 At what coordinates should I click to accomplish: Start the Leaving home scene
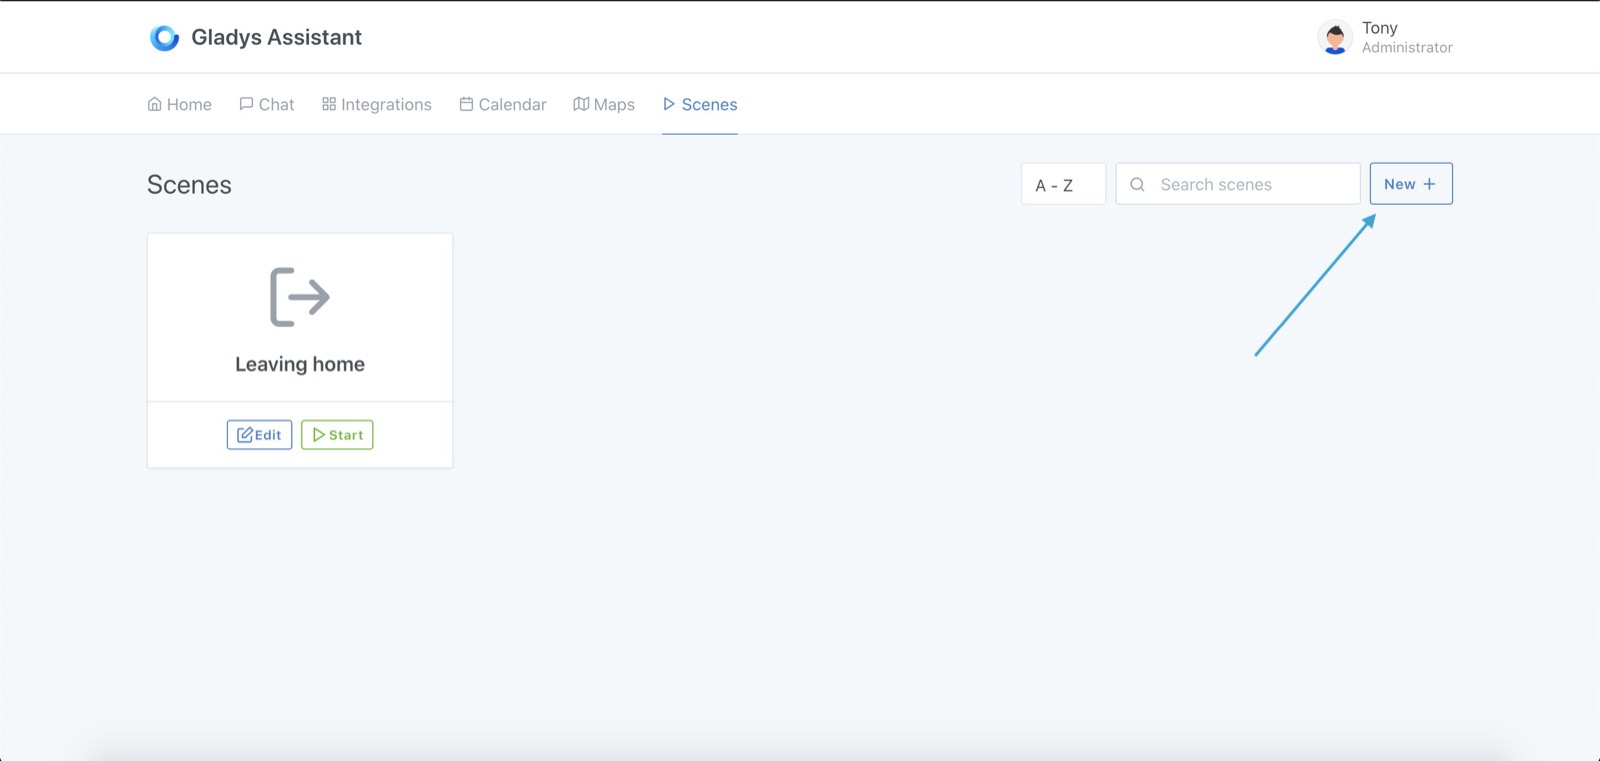click(x=337, y=435)
